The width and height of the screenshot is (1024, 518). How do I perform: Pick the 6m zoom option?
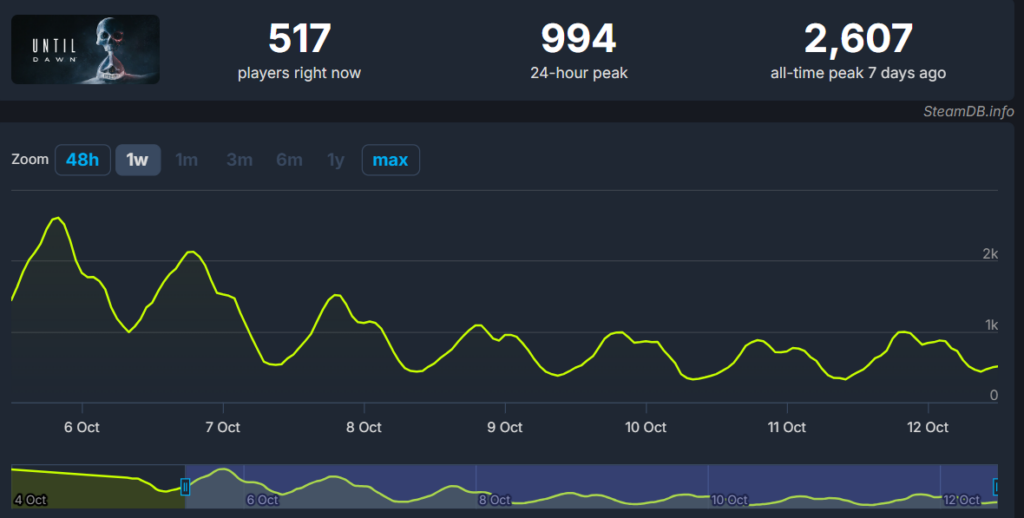pyautogui.click(x=289, y=160)
